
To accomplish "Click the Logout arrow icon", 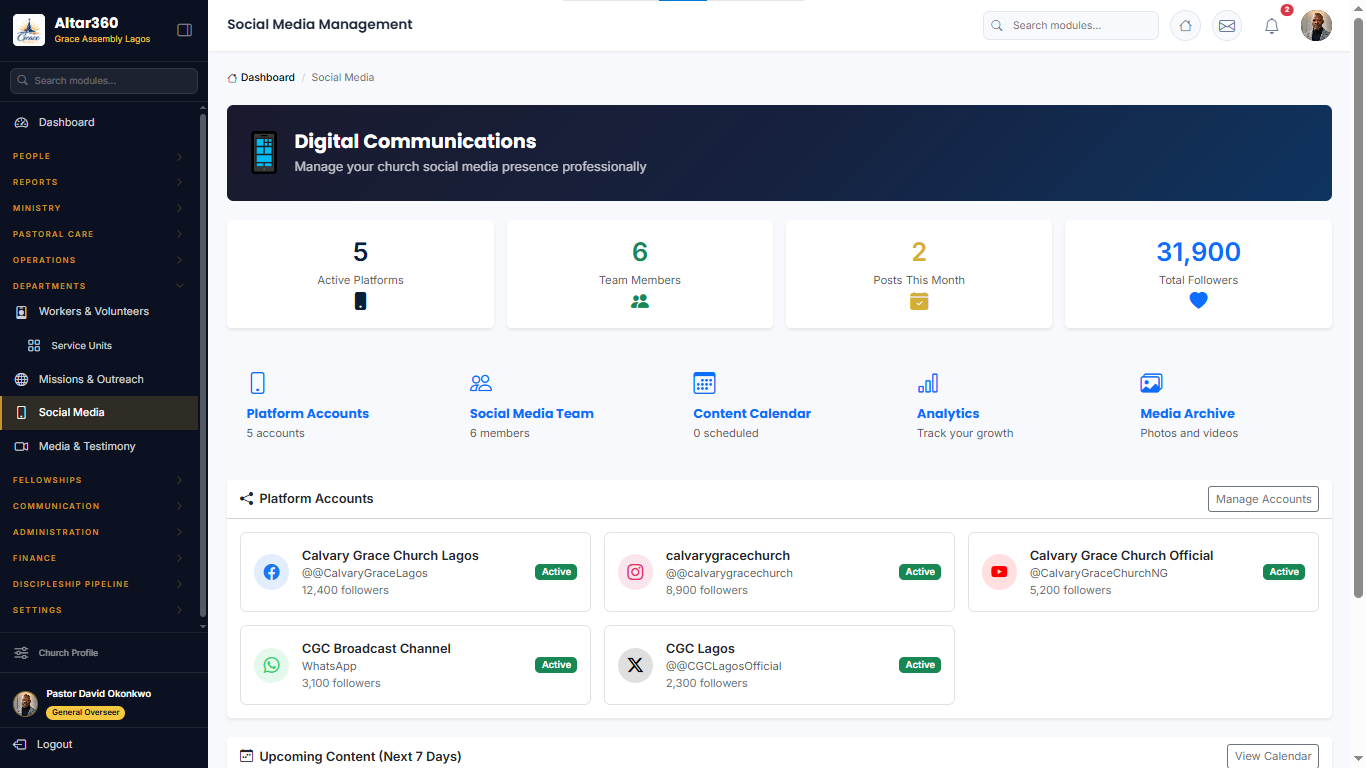I will point(20,744).
